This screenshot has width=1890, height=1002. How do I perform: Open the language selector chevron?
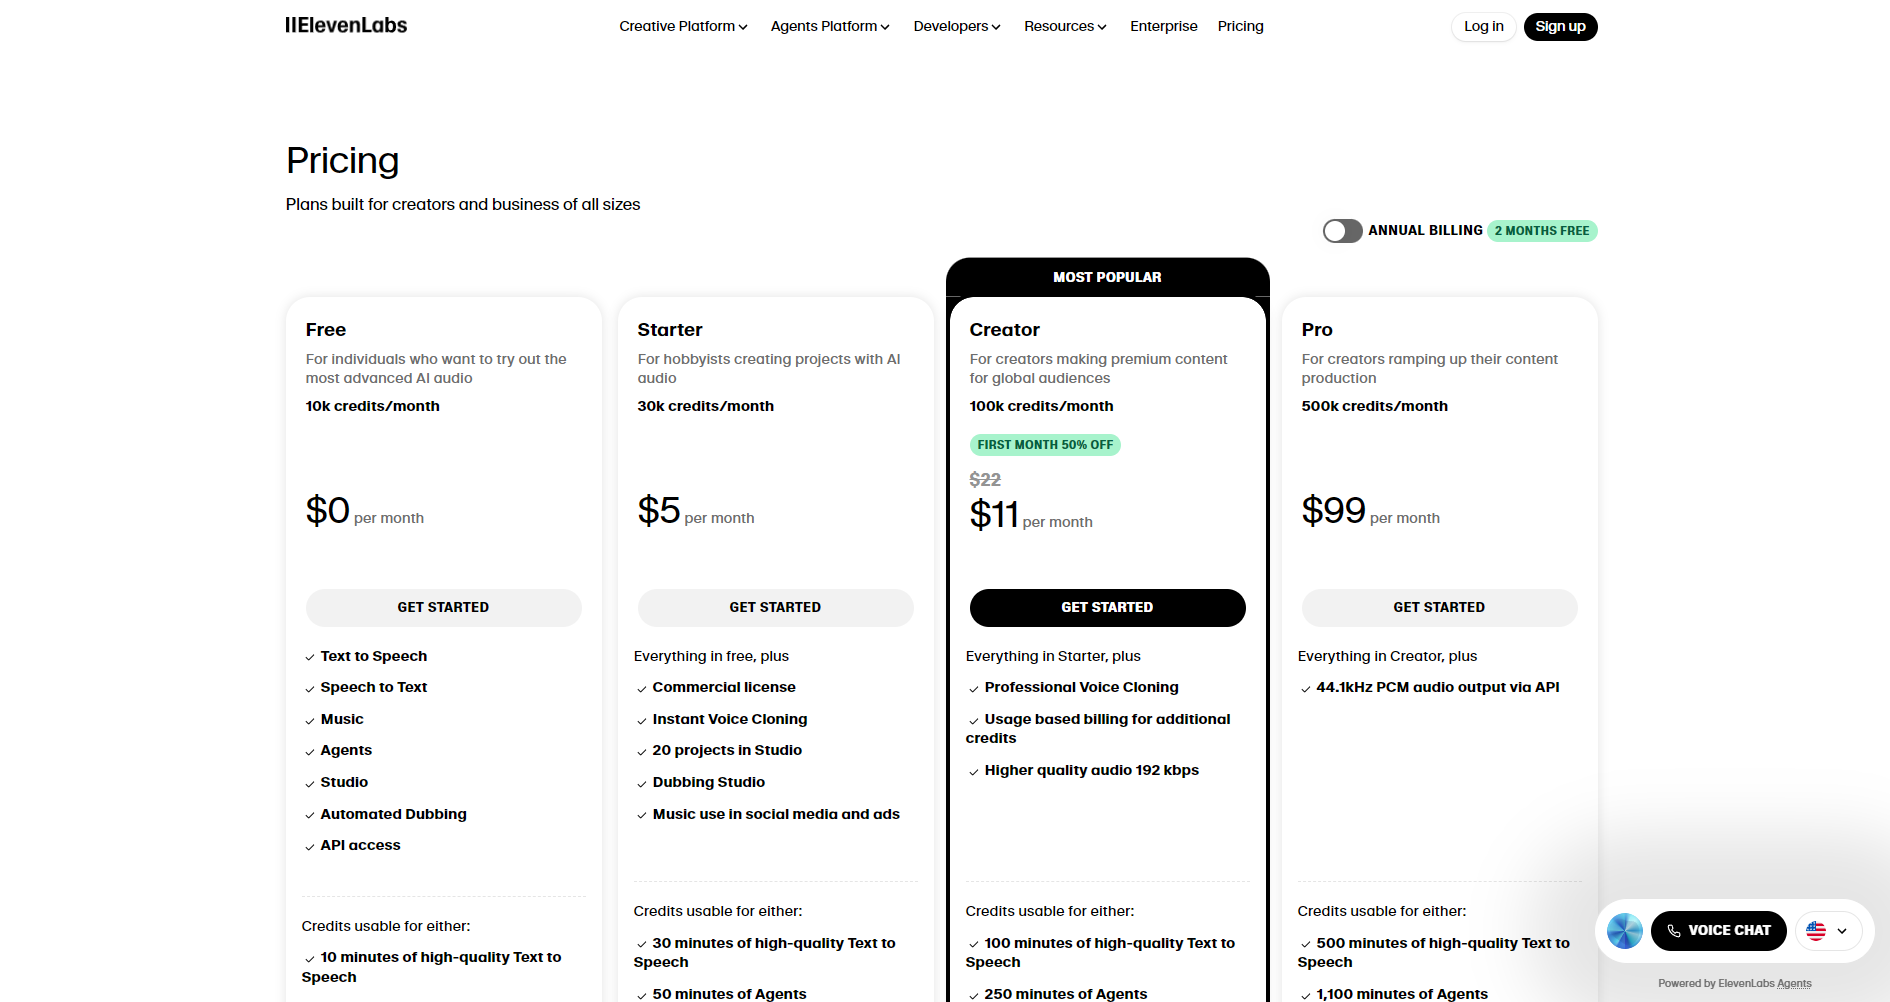[1842, 931]
